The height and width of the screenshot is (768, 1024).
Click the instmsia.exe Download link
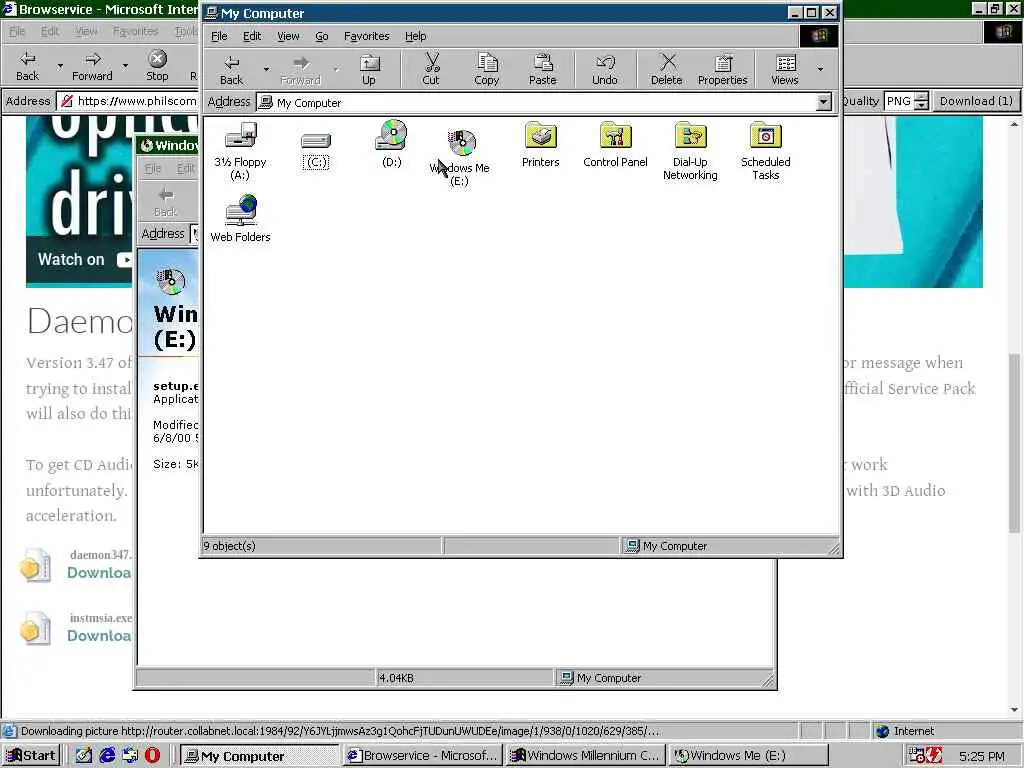(x=99, y=635)
